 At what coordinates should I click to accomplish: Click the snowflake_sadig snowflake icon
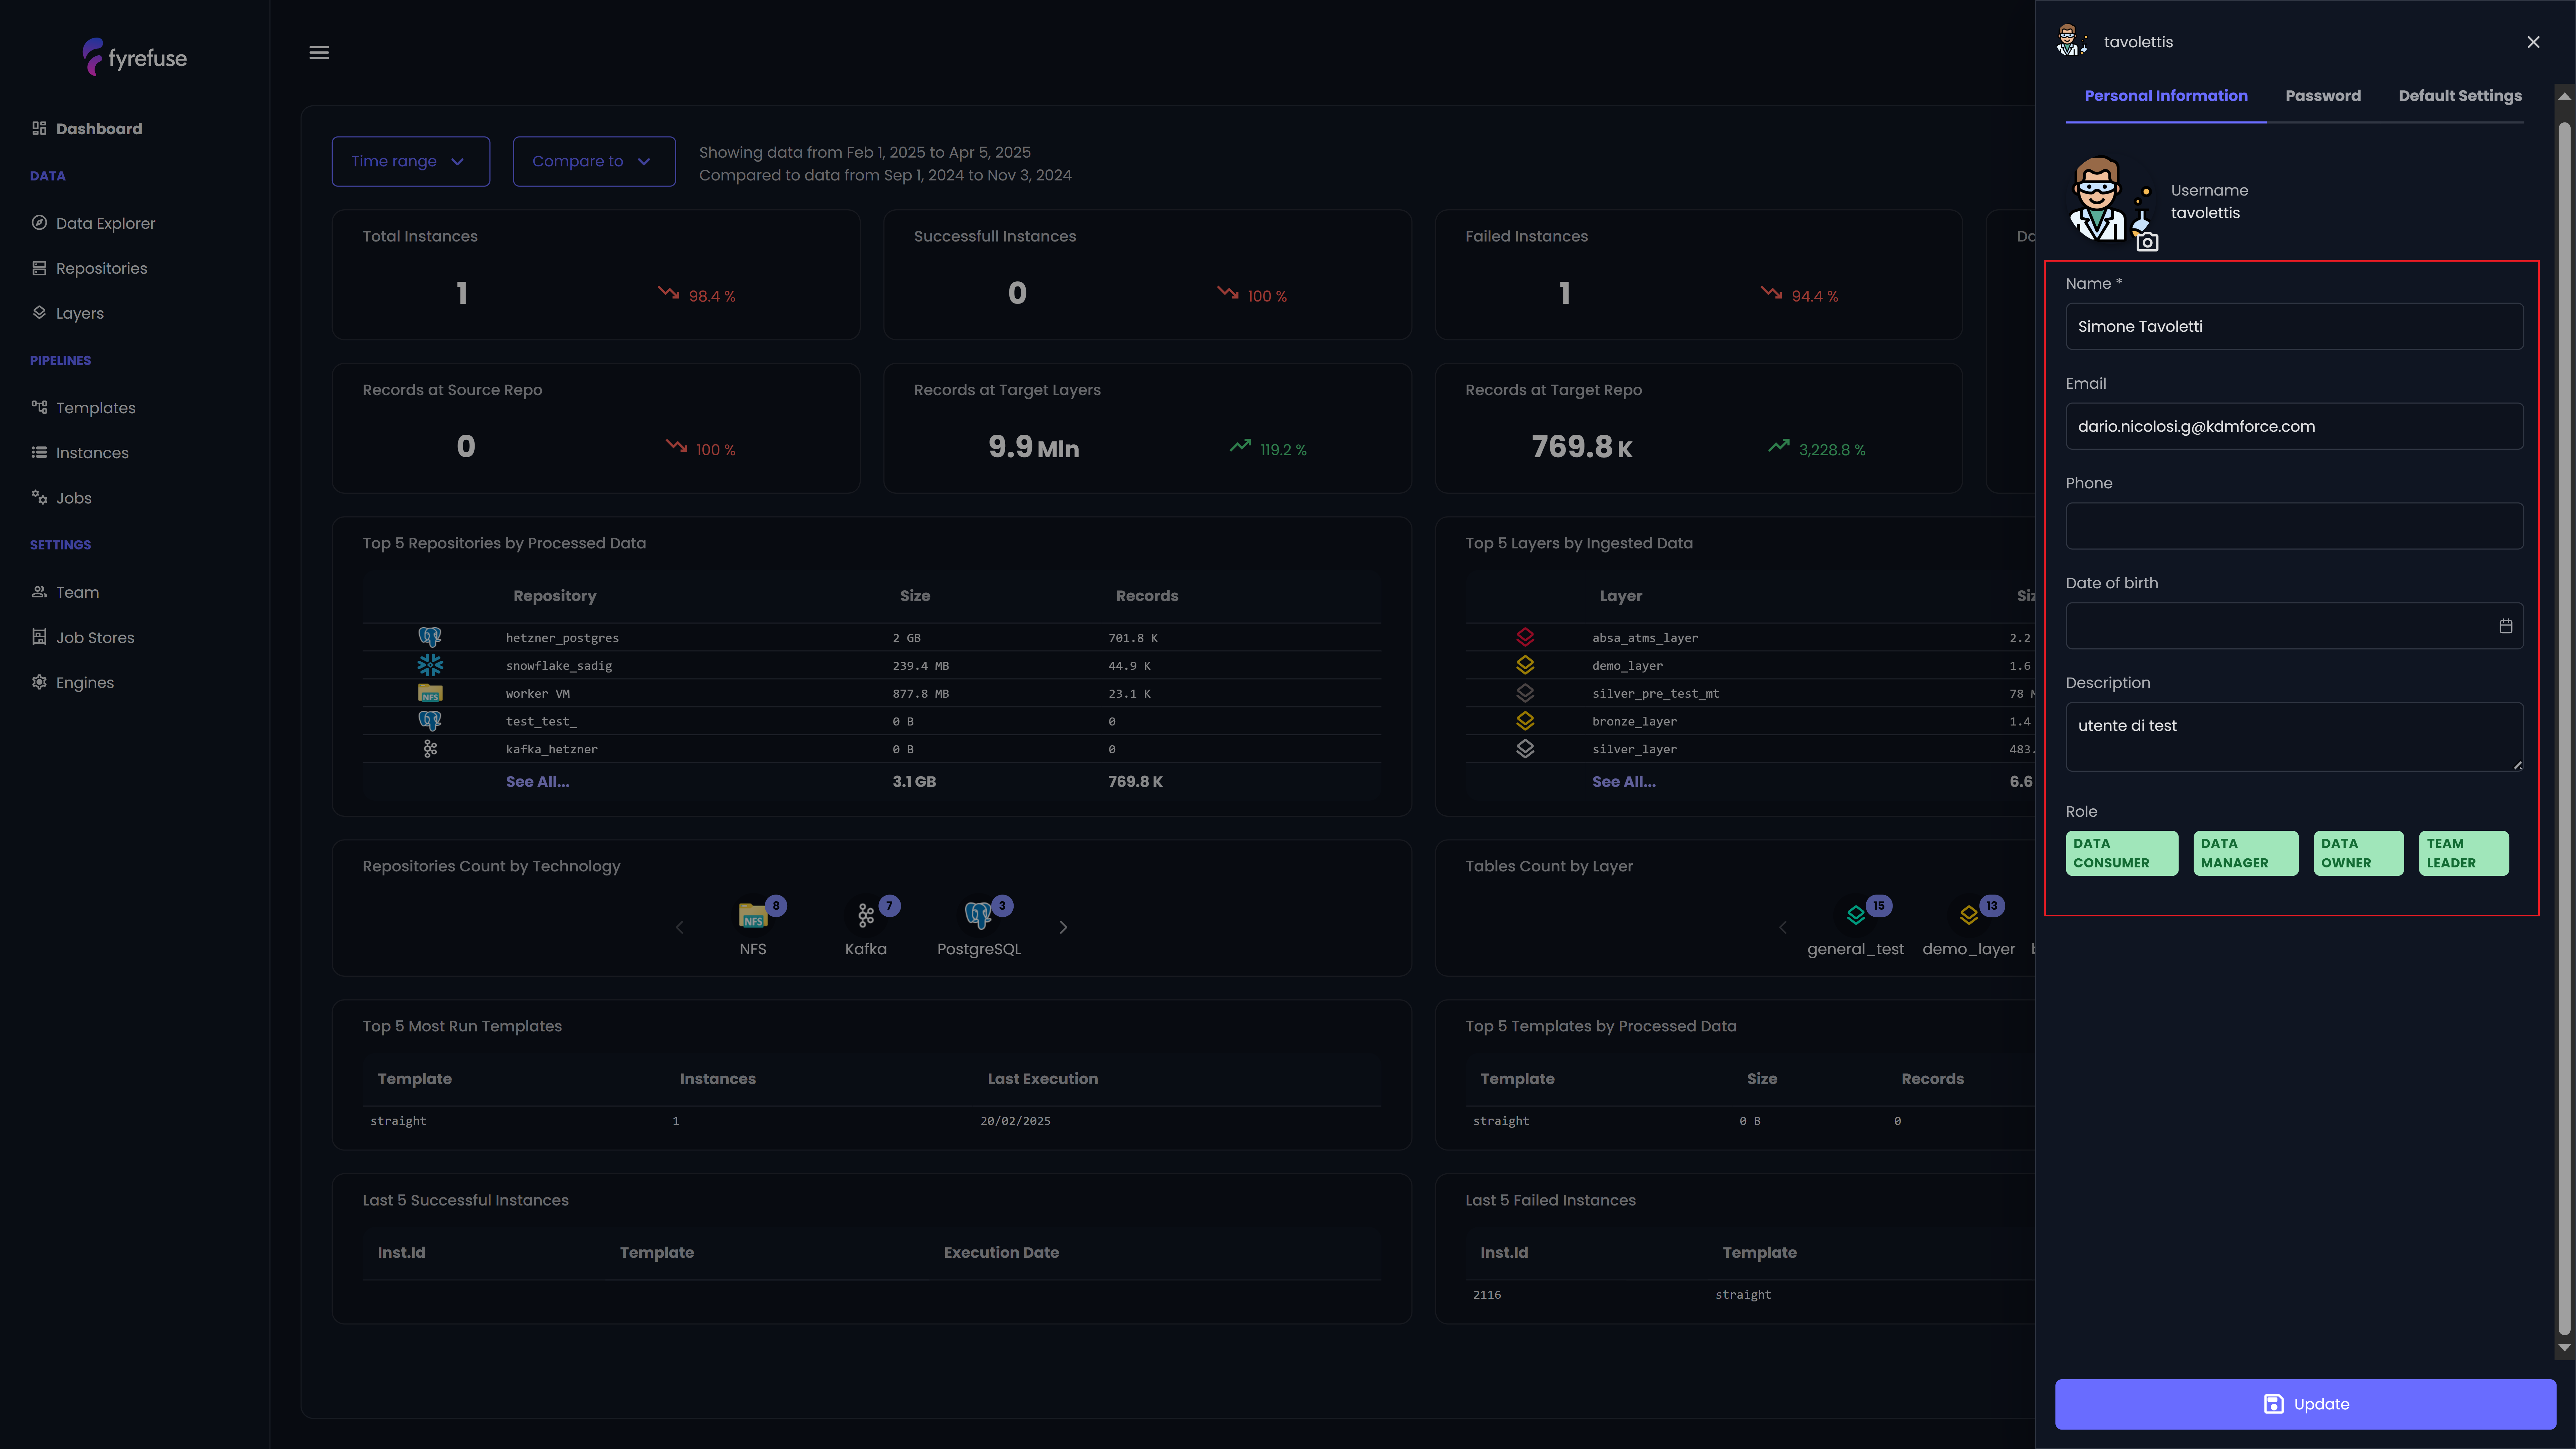430,665
